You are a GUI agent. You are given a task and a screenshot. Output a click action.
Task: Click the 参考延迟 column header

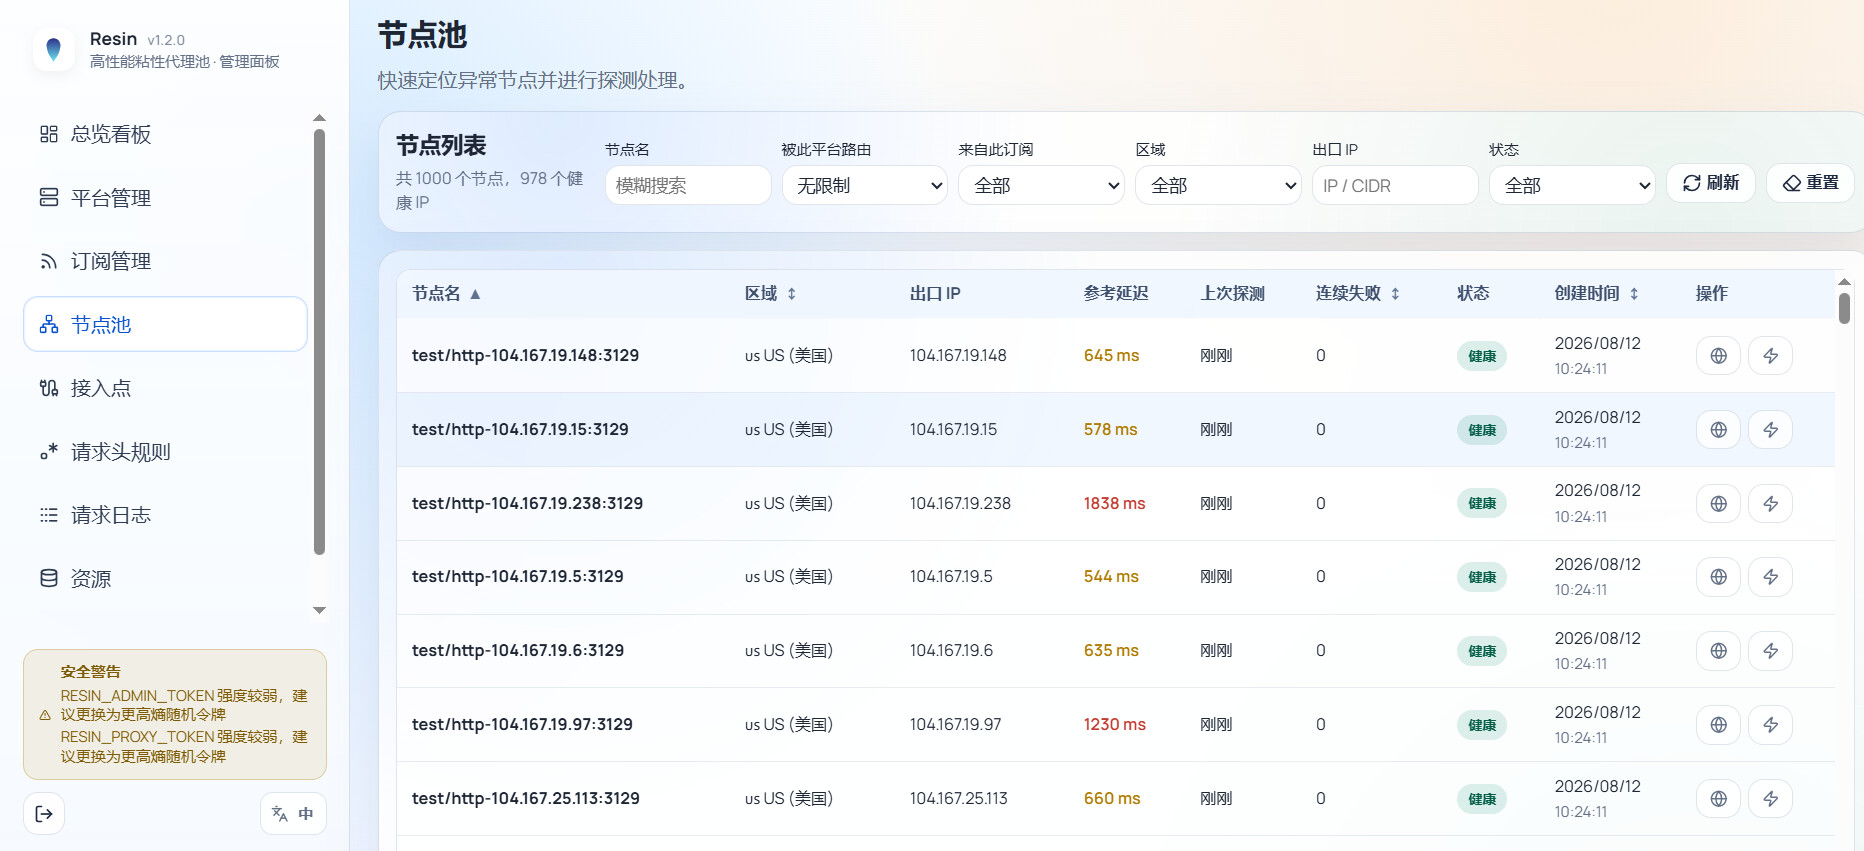pyautogui.click(x=1116, y=293)
